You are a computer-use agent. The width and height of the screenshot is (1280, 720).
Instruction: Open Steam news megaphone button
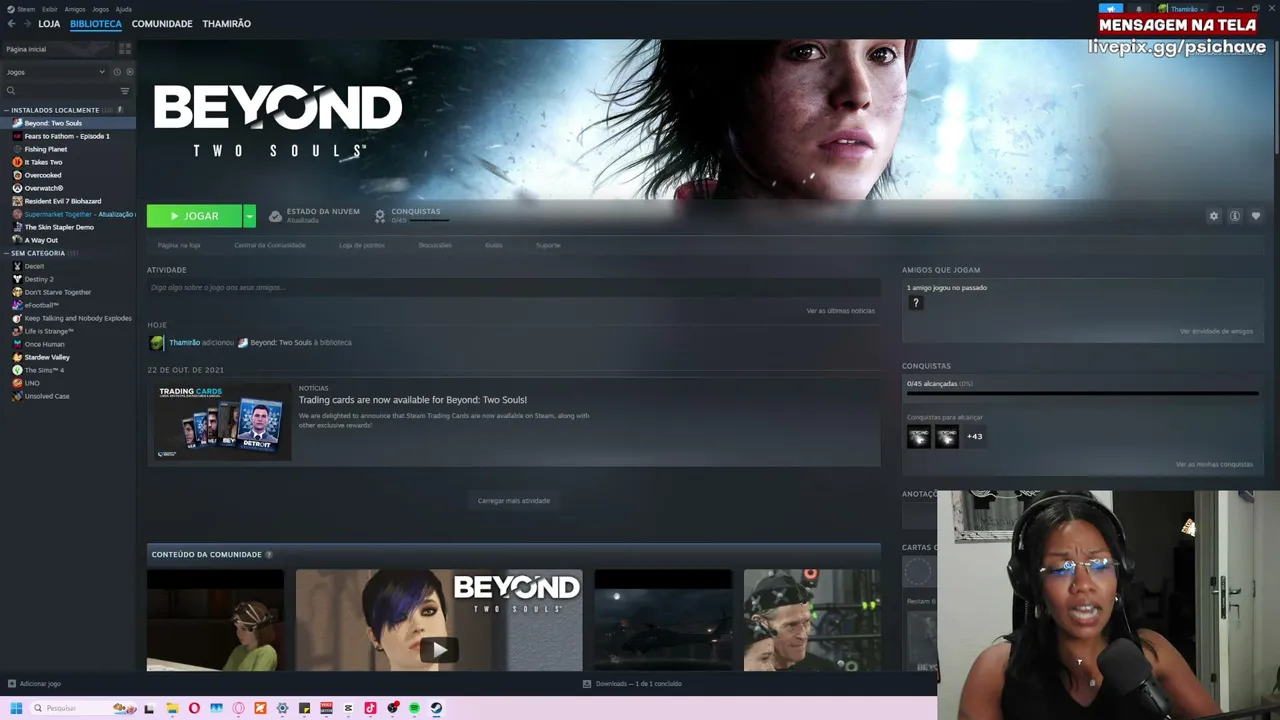[x=1111, y=9]
